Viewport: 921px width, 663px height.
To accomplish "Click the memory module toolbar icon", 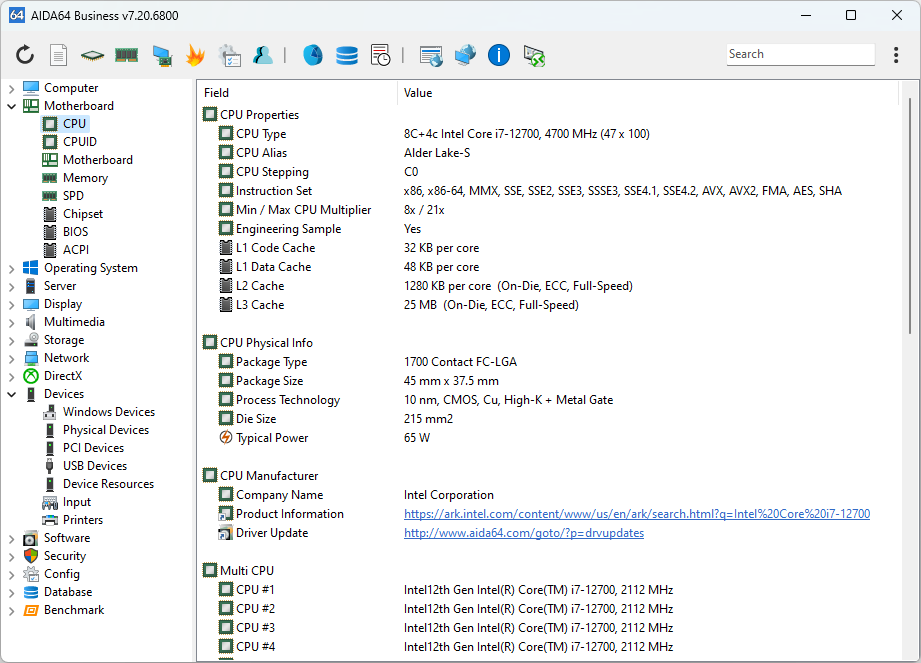I will pos(126,55).
